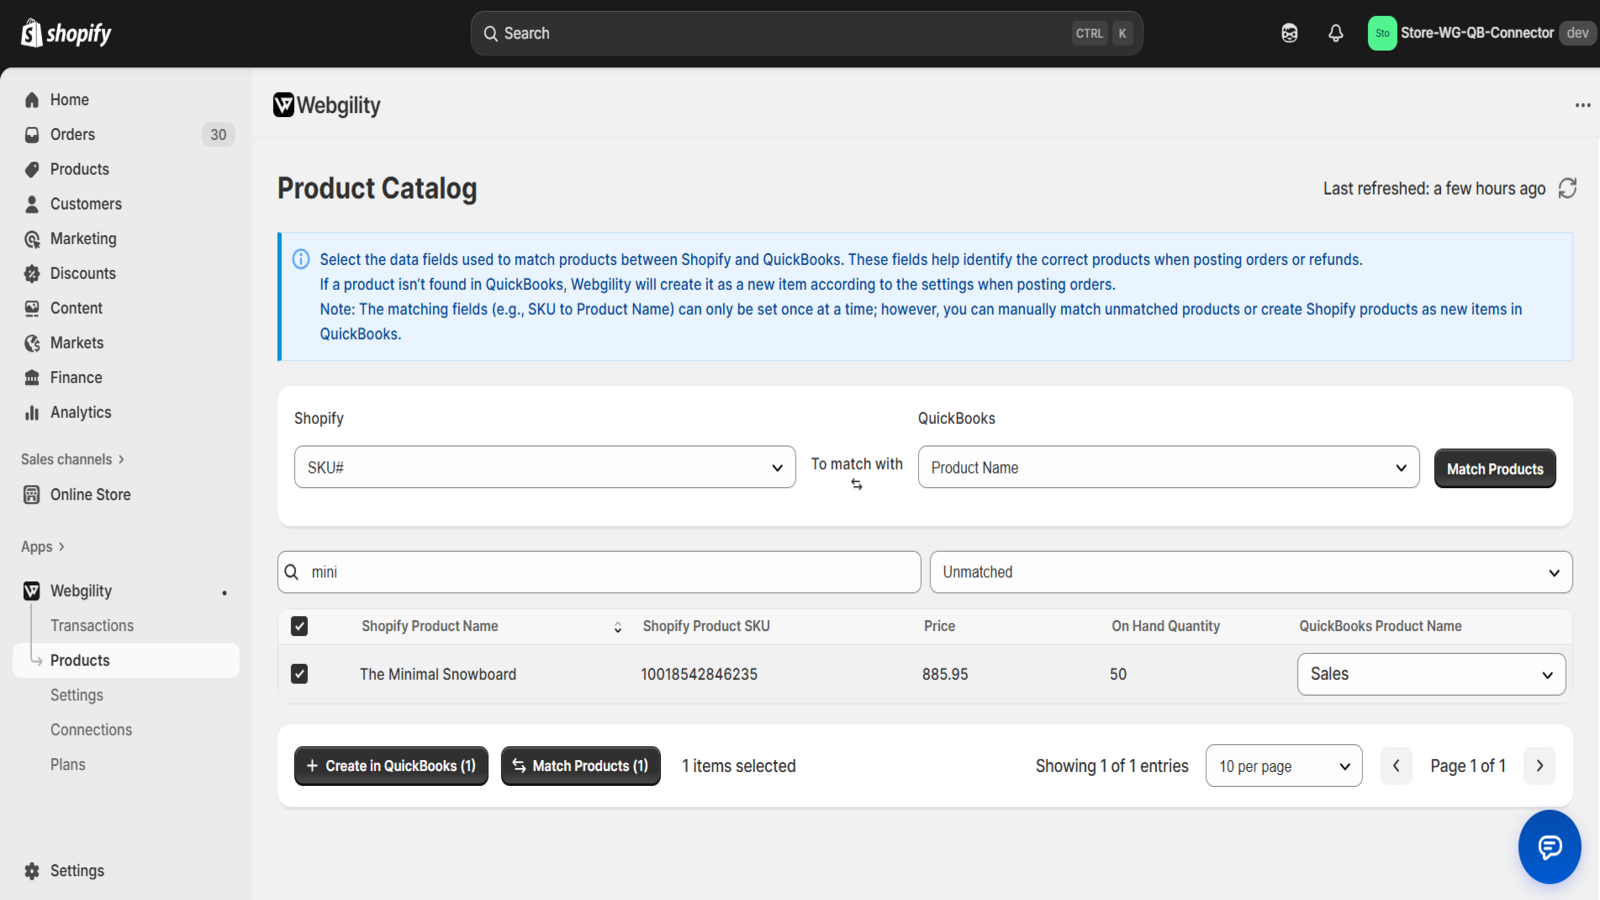Go to Orders in the sidebar
Screen dimensions: 1600x900
73,134
